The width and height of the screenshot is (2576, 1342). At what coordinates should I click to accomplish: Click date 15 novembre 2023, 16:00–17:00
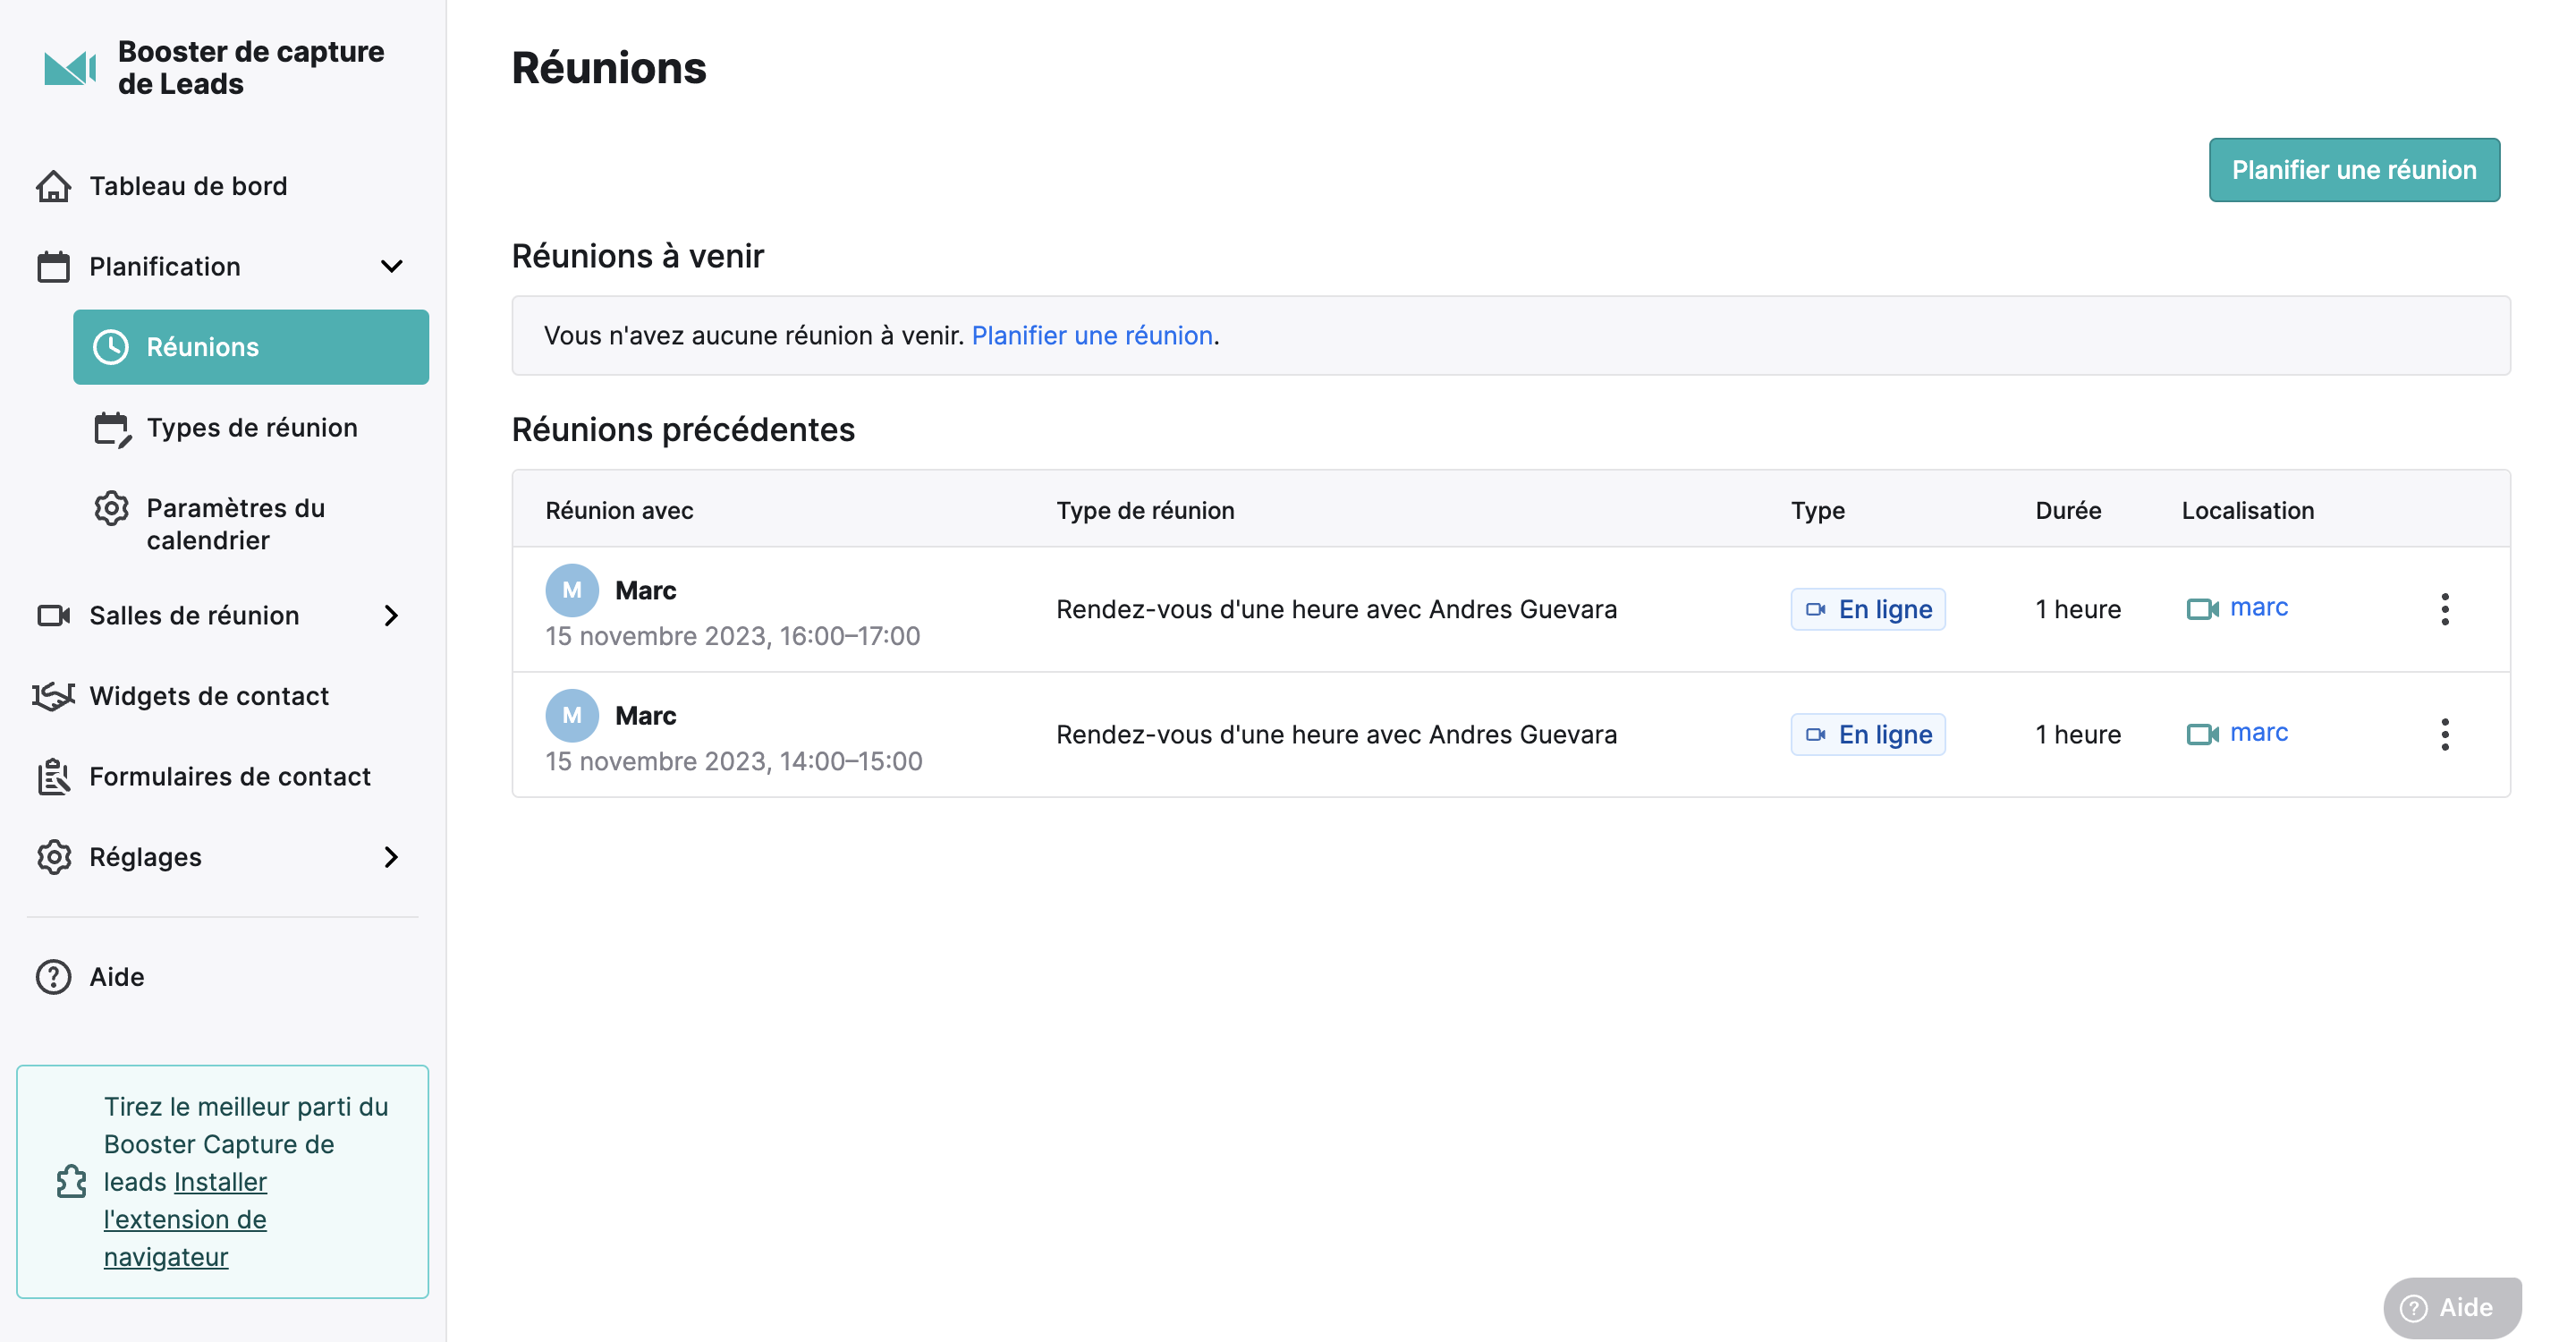click(x=732, y=636)
